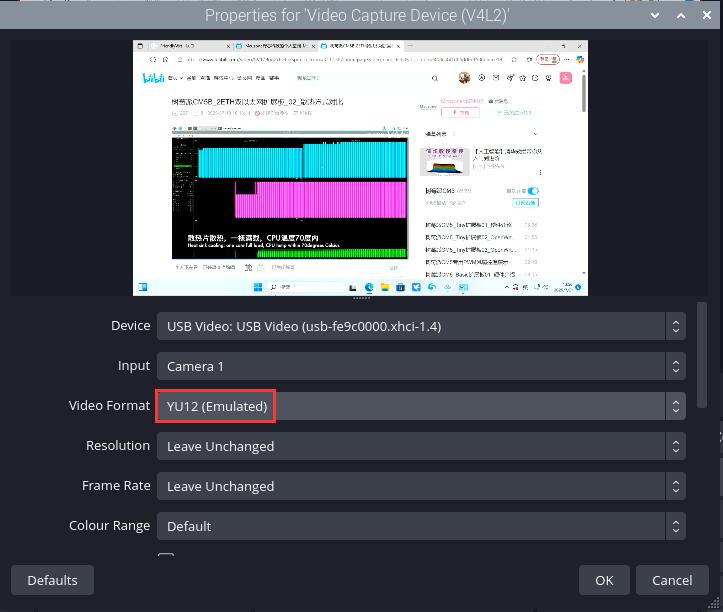This screenshot has height=612, width=723.
Task: Click the pink upload icon in the preview header
Action: tap(566, 78)
